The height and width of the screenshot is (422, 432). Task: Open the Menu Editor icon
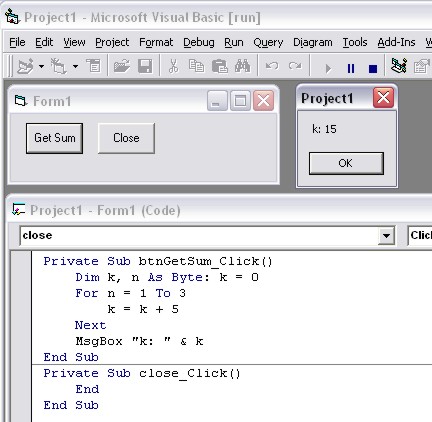coord(94,66)
